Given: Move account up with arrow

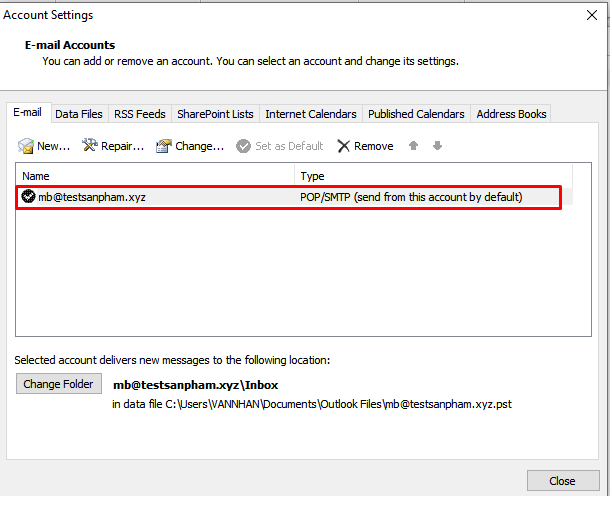Looking at the screenshot, I should (x=414, y=146).
